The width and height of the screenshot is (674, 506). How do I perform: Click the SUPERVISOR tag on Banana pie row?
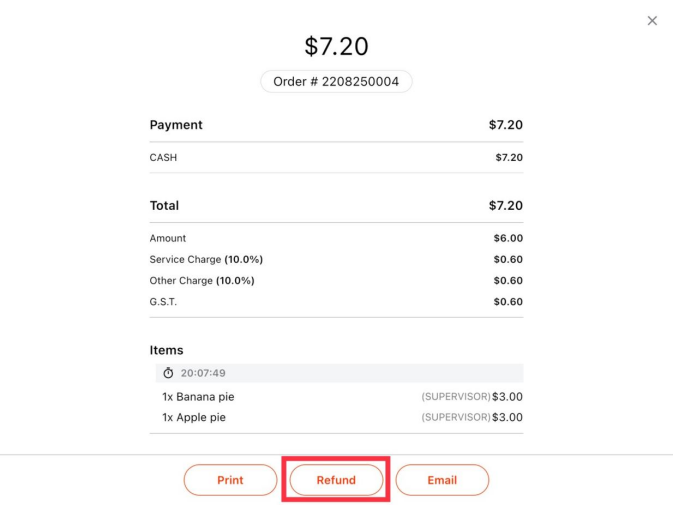pyautogui.click(x=456, y=397)
